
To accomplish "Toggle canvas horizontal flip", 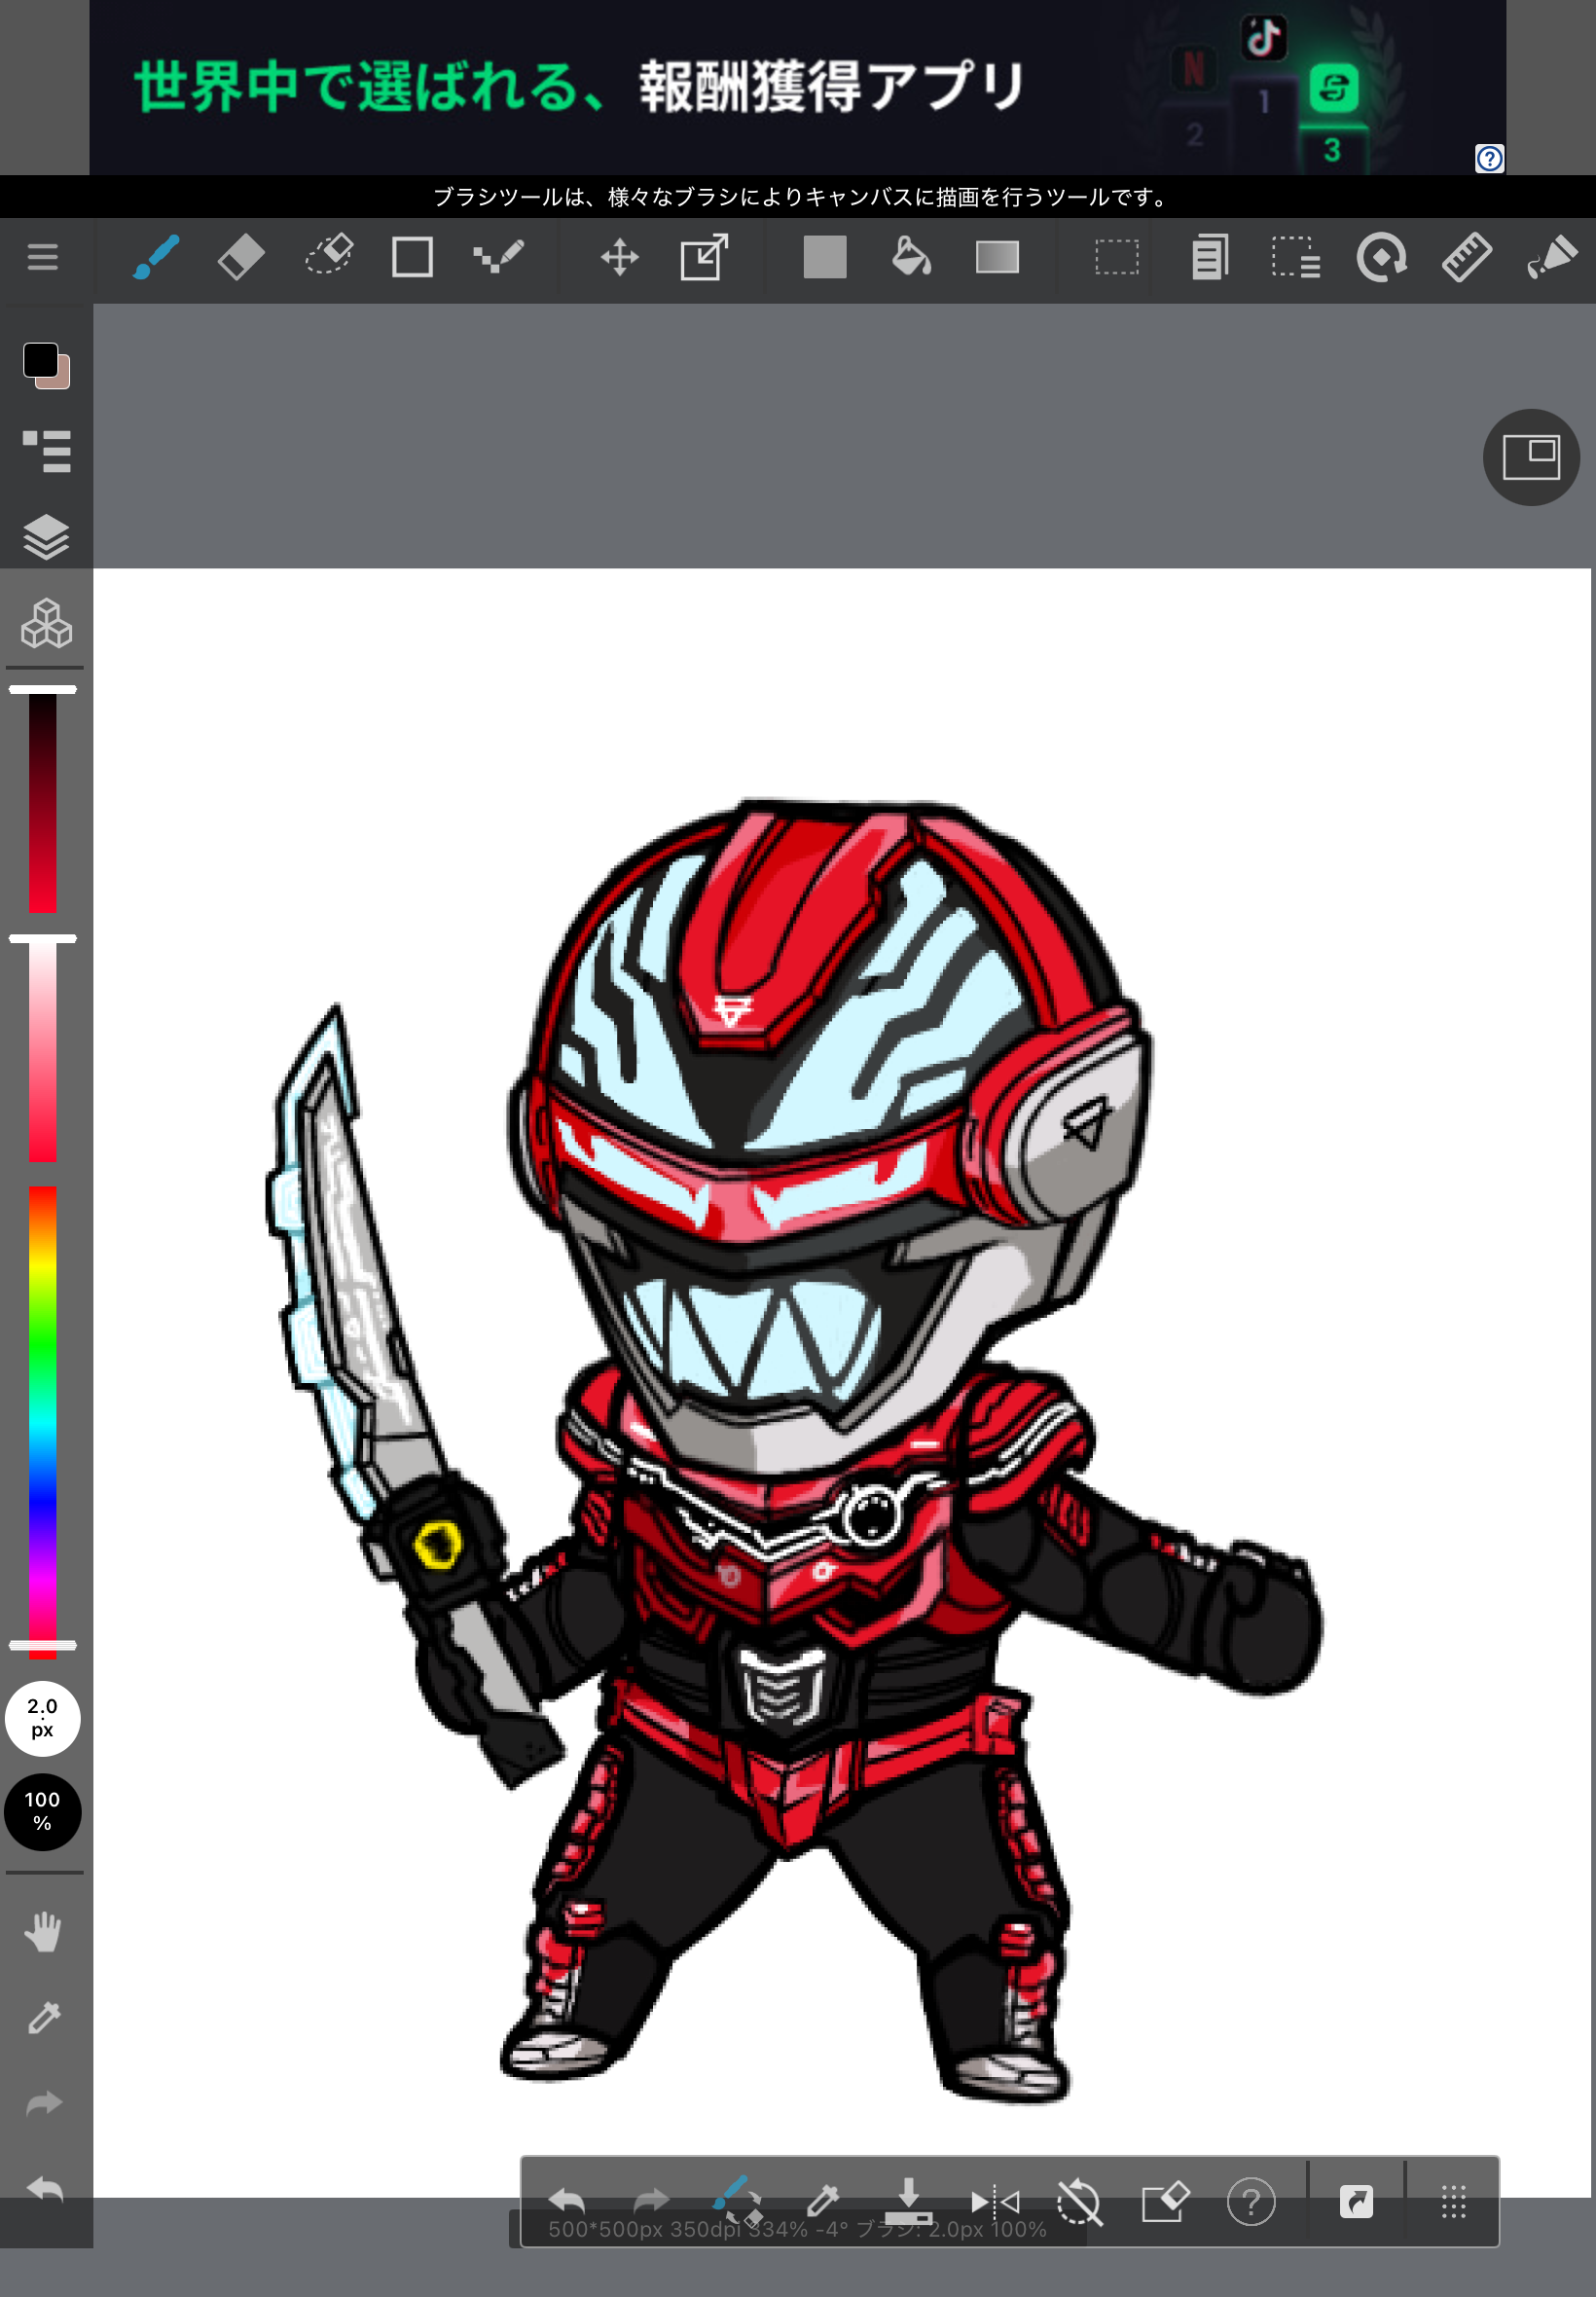I will click(x=995, y=2201).
